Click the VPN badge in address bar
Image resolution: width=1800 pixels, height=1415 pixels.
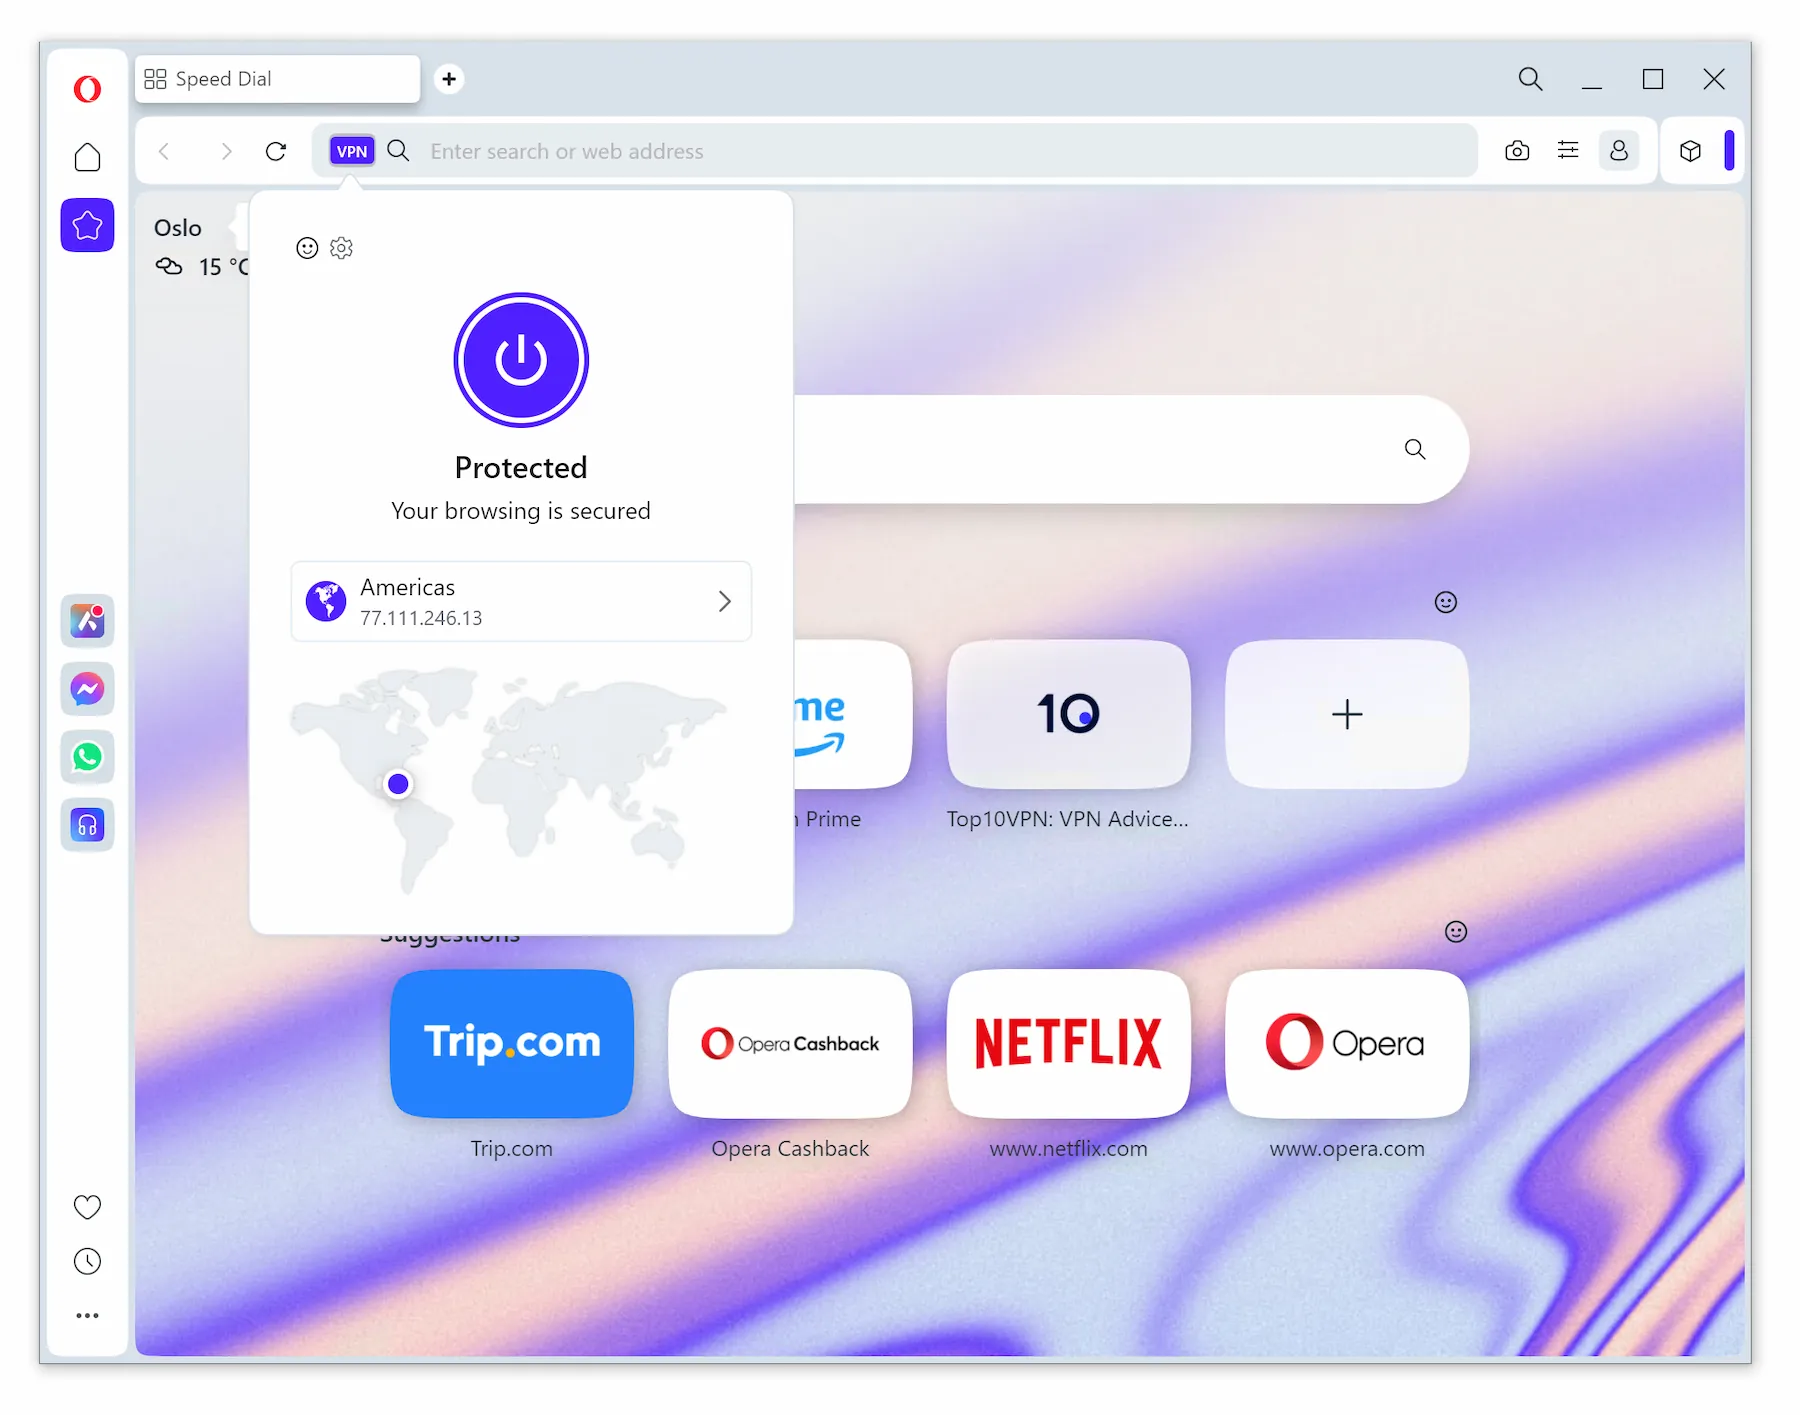pyautogui.click(x=352, y=151)
